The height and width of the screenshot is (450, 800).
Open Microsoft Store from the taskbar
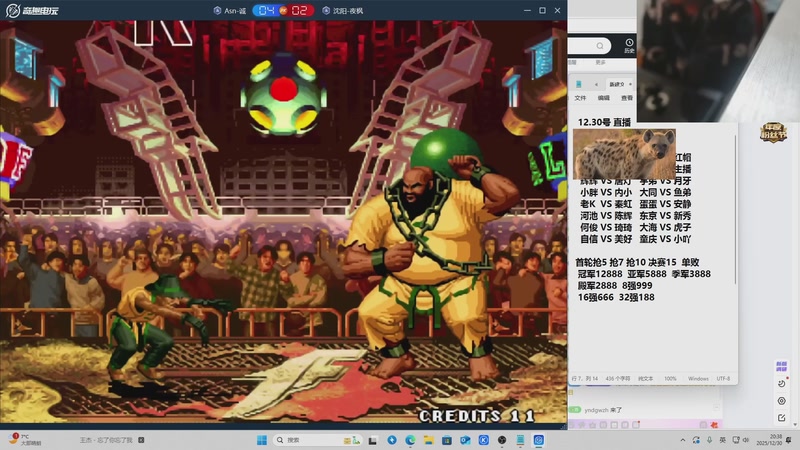pos(447,440)
